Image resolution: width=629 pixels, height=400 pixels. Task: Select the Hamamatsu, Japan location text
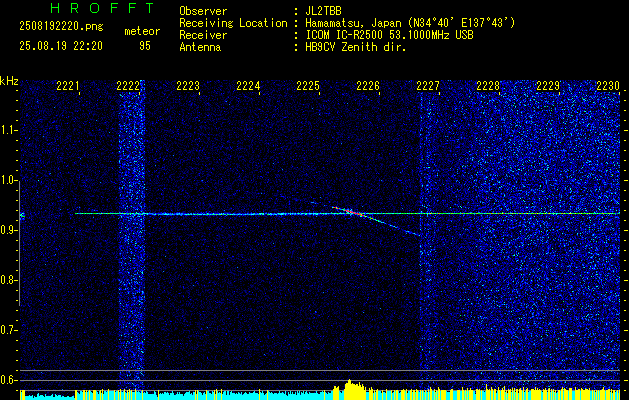point(410,23)
